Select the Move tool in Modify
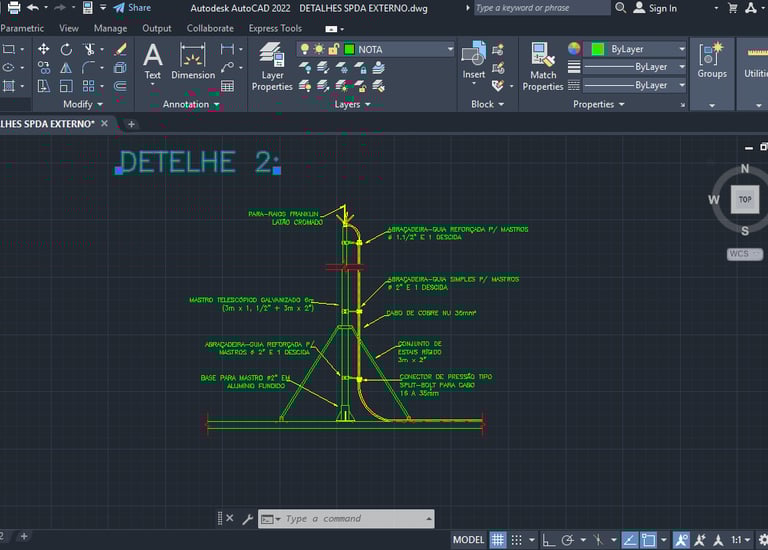Screen dimensions: 768x550 pos(44,49)
